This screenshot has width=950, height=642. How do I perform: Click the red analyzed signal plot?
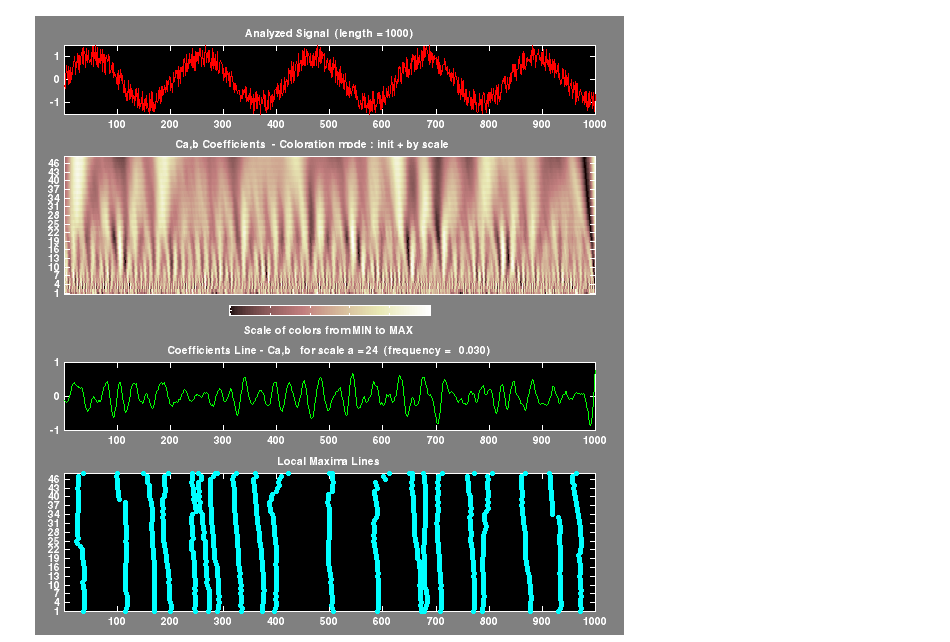point(330,79)
